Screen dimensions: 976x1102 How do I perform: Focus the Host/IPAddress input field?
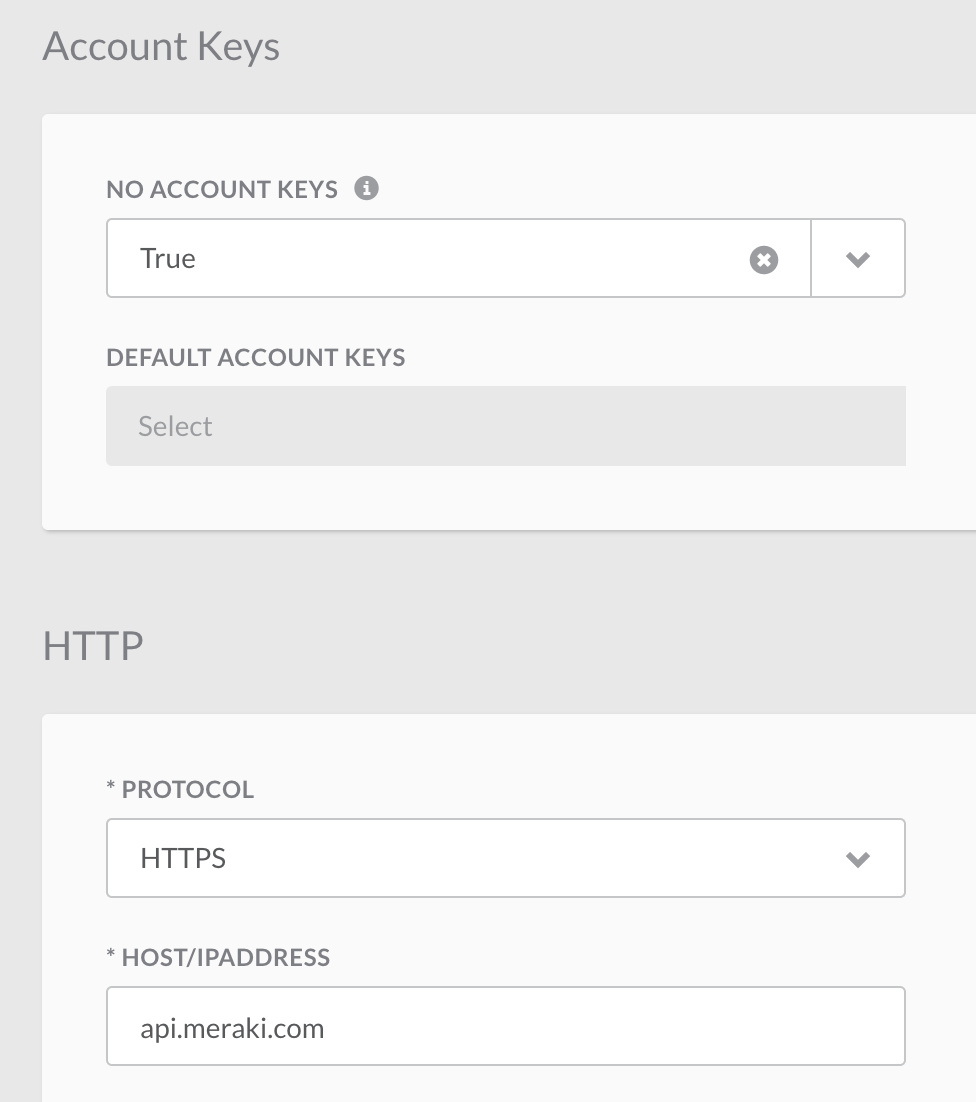(505, 1027)
